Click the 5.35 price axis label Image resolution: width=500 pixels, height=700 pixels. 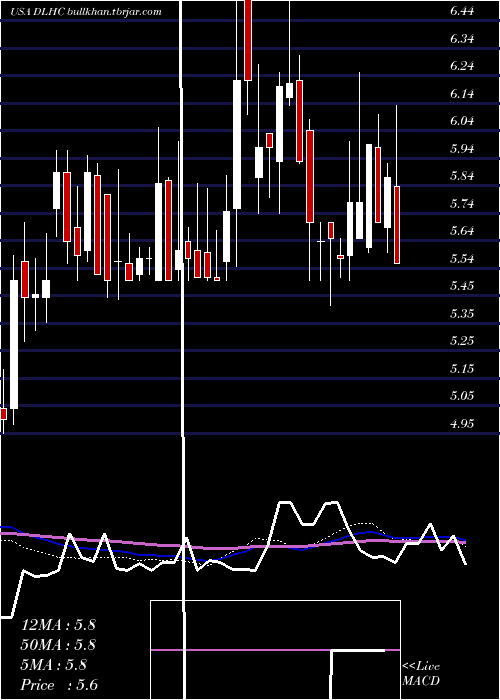[x=462, y=313]
